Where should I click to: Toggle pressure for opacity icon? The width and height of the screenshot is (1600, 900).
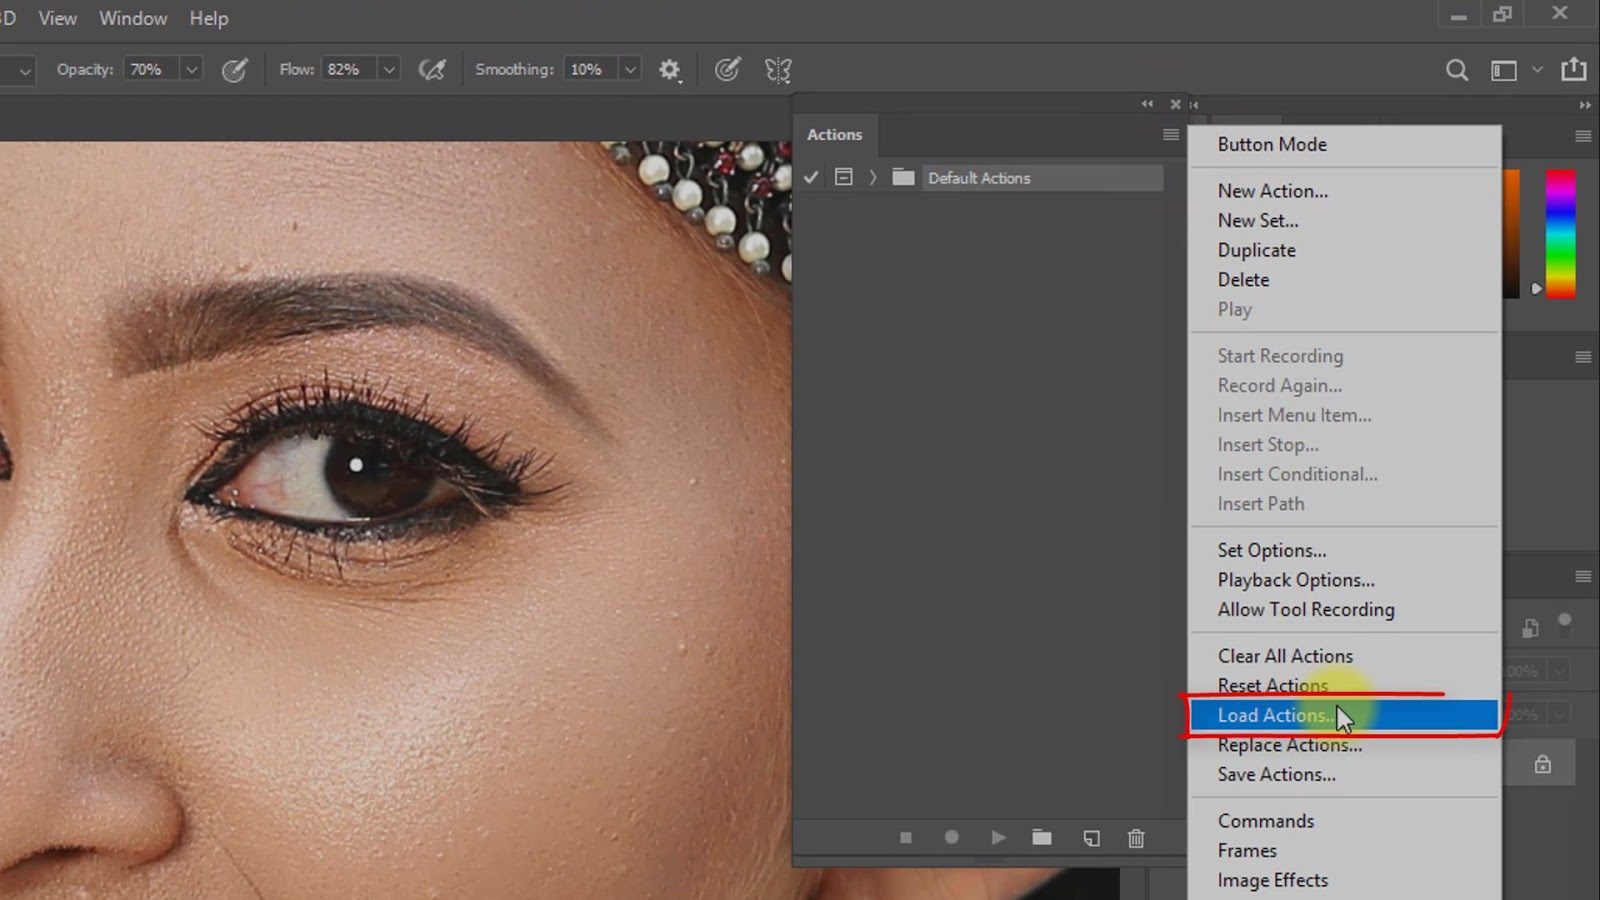234,70
